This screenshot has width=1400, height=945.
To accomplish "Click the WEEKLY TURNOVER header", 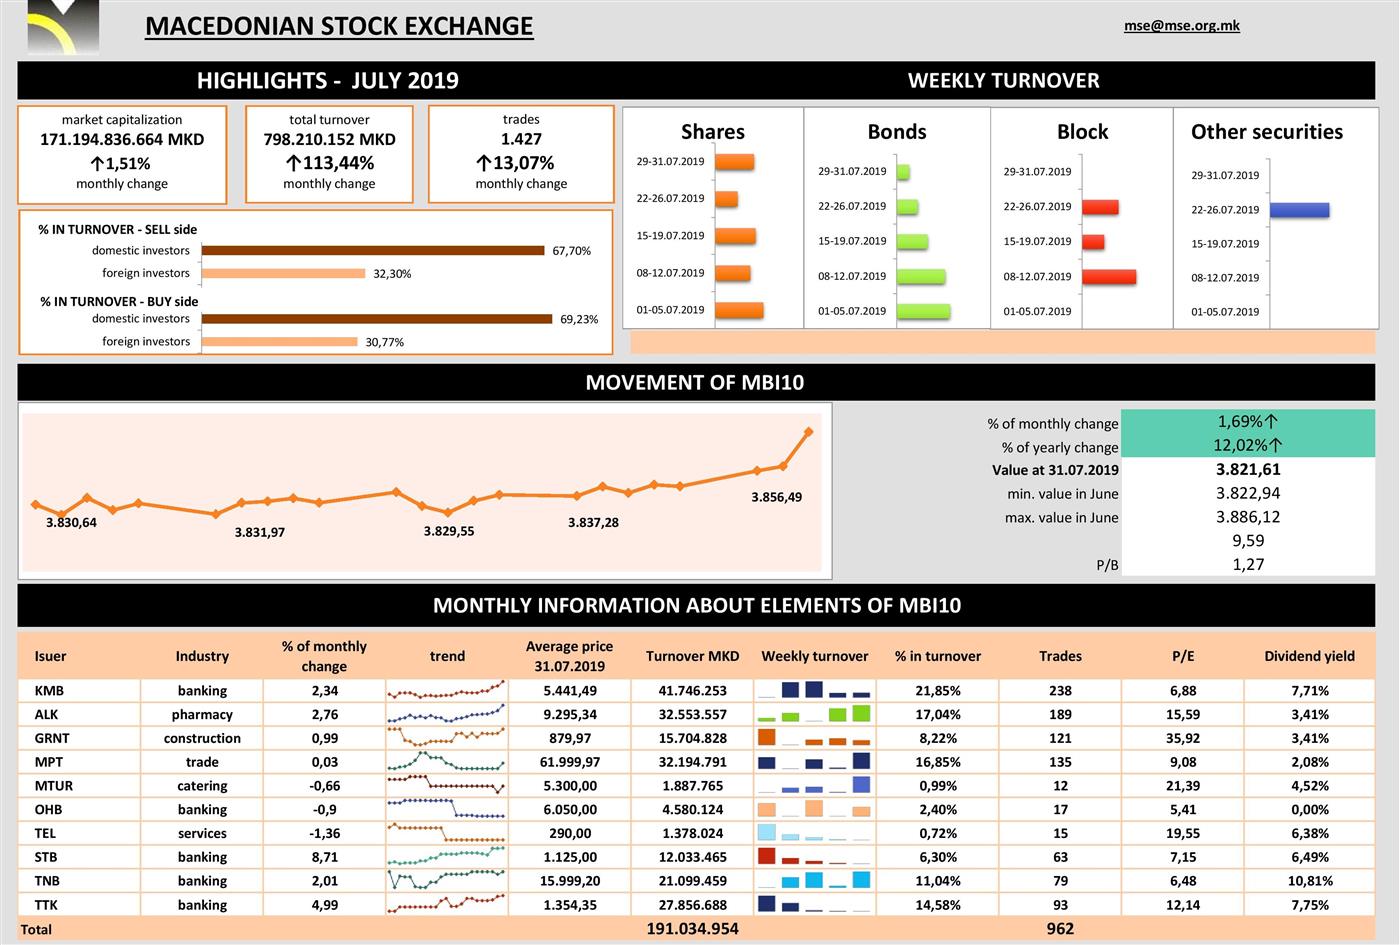I will click(x=1003, y=81).
